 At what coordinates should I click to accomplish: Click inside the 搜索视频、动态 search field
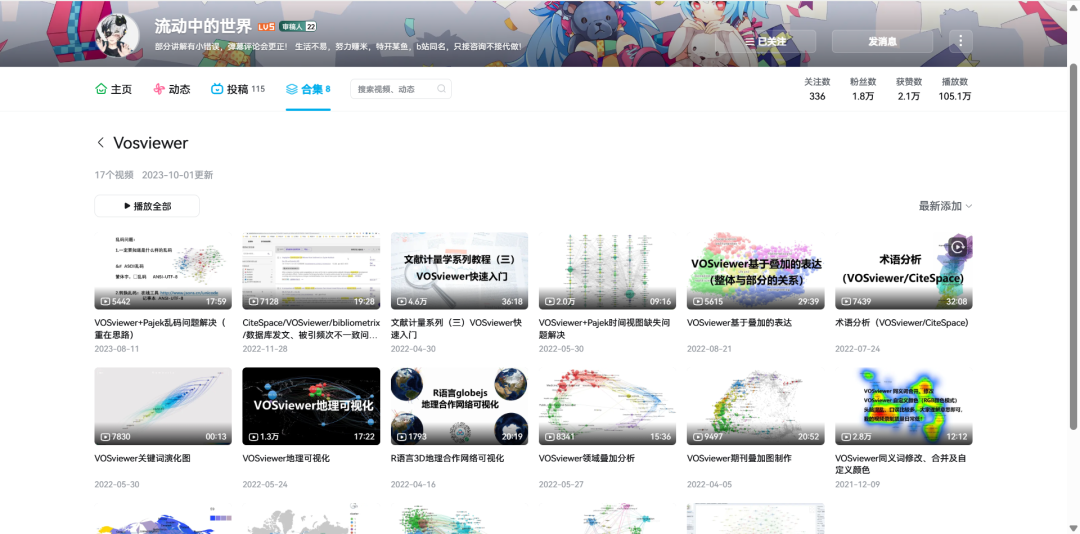click(393, 89)
